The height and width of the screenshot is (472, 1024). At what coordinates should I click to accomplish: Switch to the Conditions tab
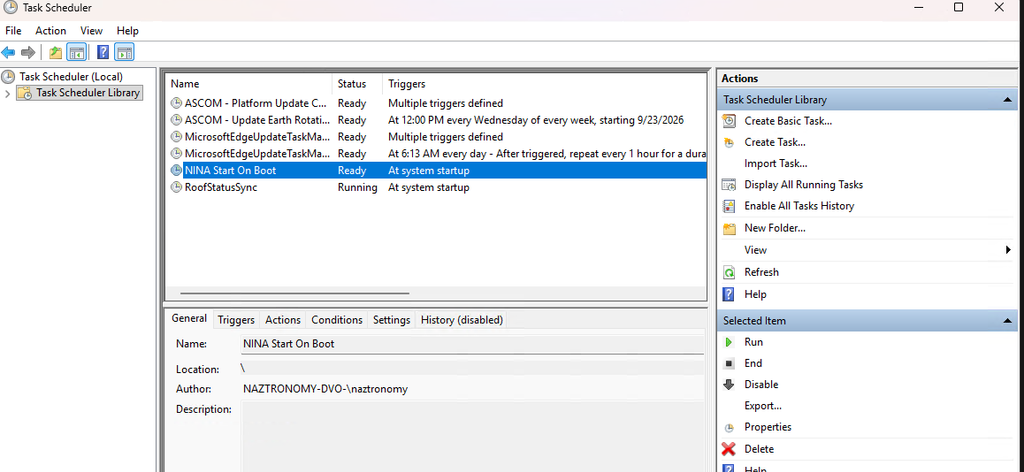click(x=336, y=320)
